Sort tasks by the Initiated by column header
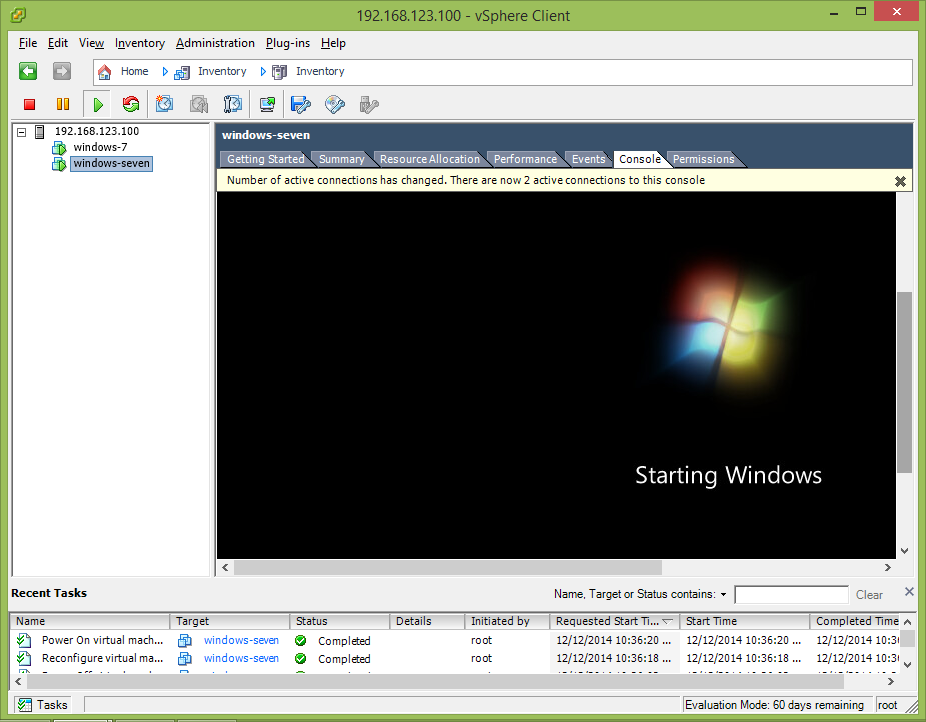Screen dimensions: 926x722 click(507, 621)
